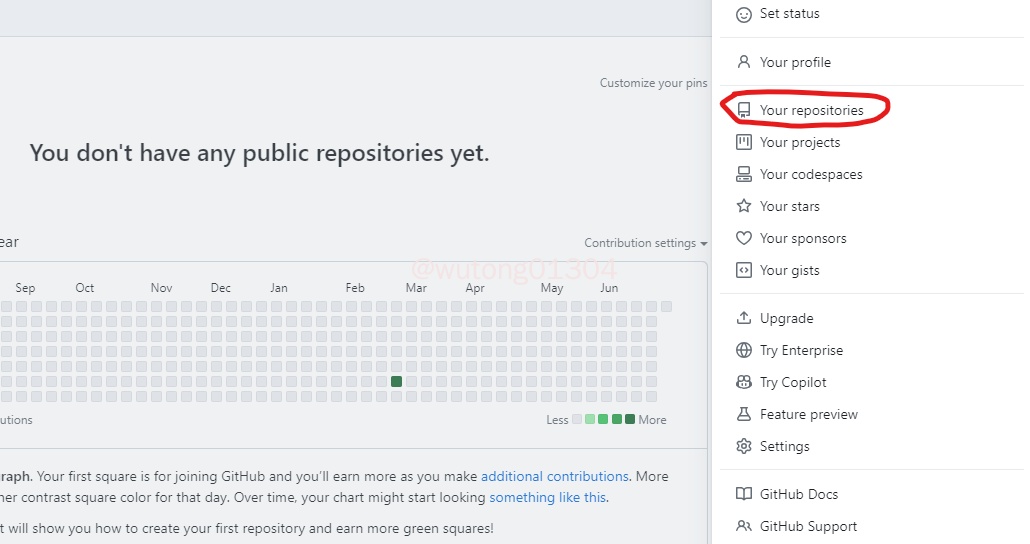Choose Try Enterprise menu entry
Viewport: 1030px width, 544px height.
pyautogui.click(x=801, y=350)
